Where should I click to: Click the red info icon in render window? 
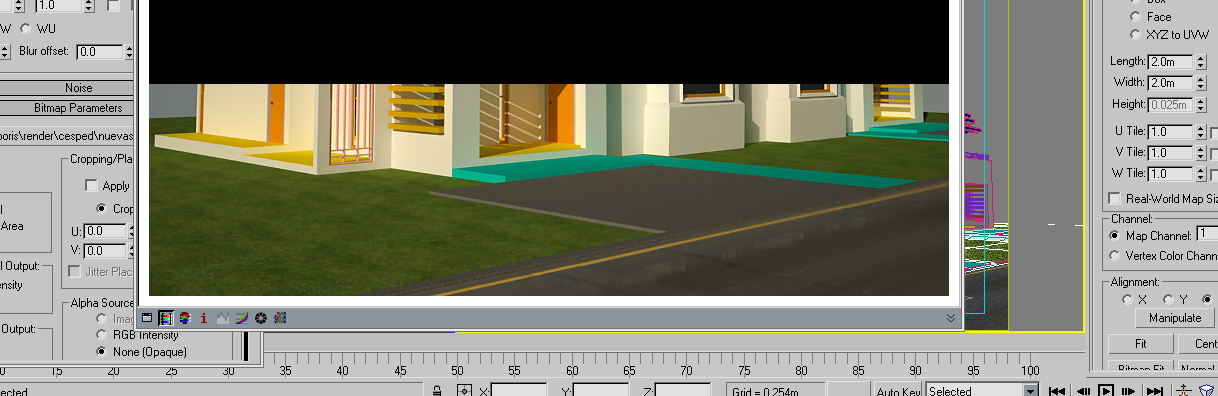point(204,318)
